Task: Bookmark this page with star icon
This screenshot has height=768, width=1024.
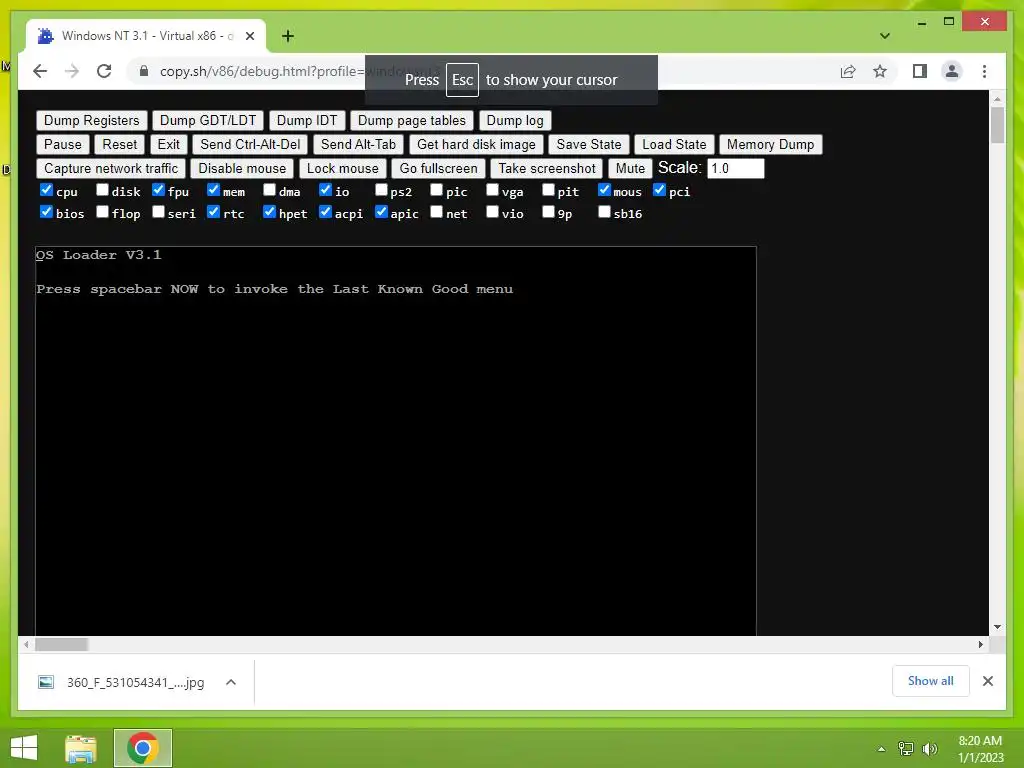Action: (x=880, y=71)
